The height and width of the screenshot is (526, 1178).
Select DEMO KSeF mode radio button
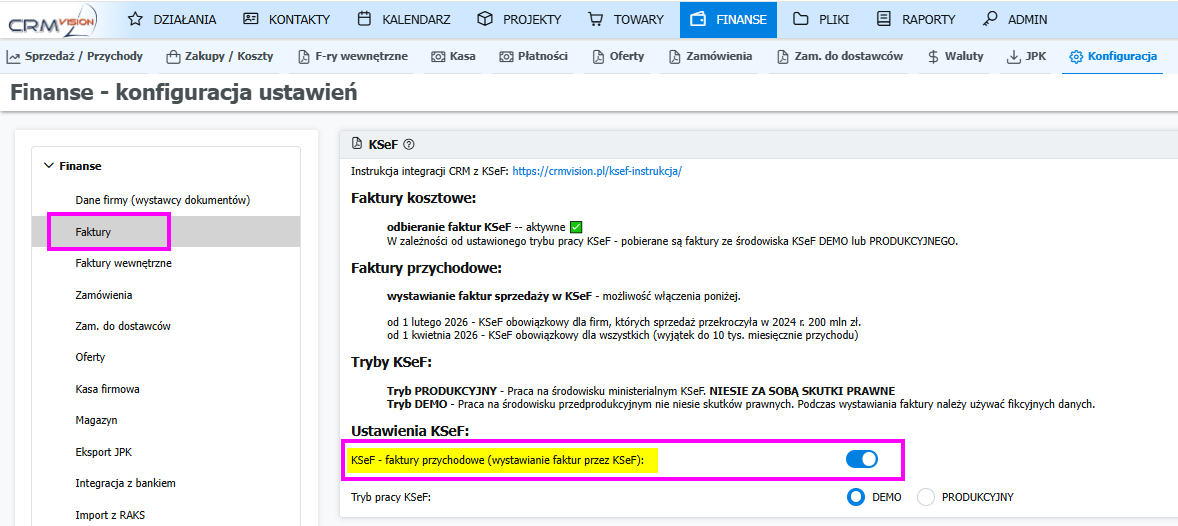[856, 497]
